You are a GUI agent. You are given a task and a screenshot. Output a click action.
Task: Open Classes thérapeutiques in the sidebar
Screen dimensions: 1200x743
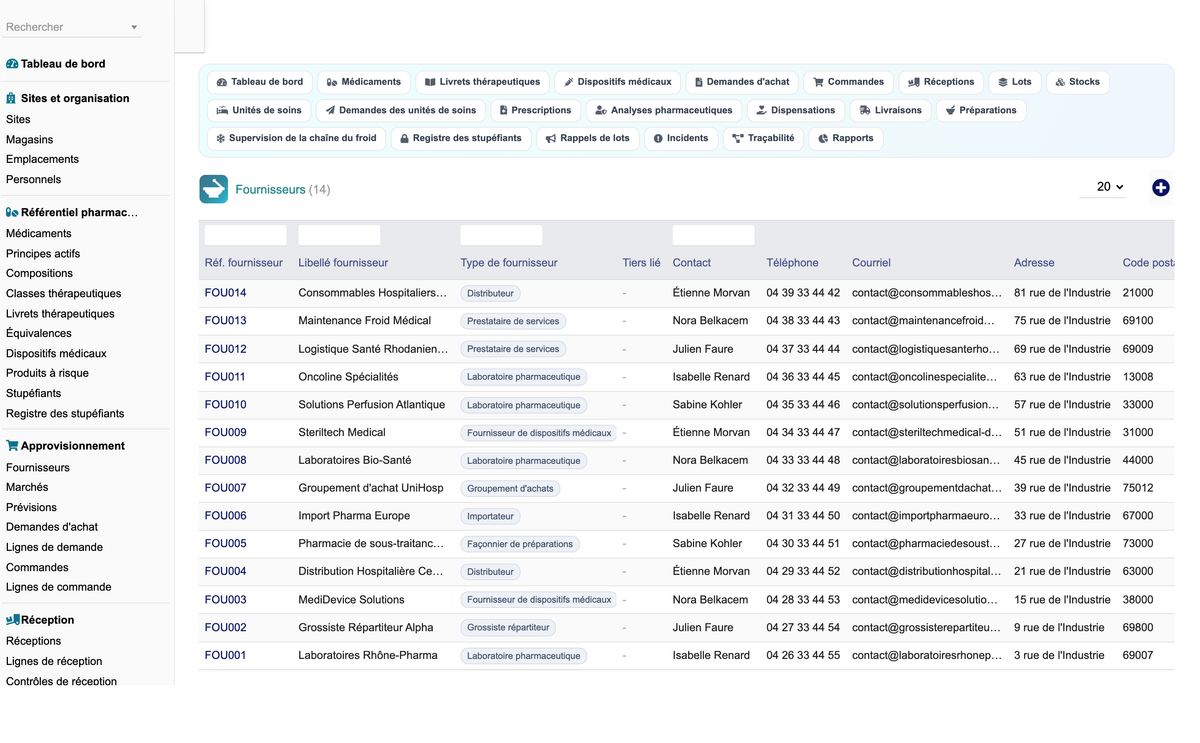coord(63,294)
